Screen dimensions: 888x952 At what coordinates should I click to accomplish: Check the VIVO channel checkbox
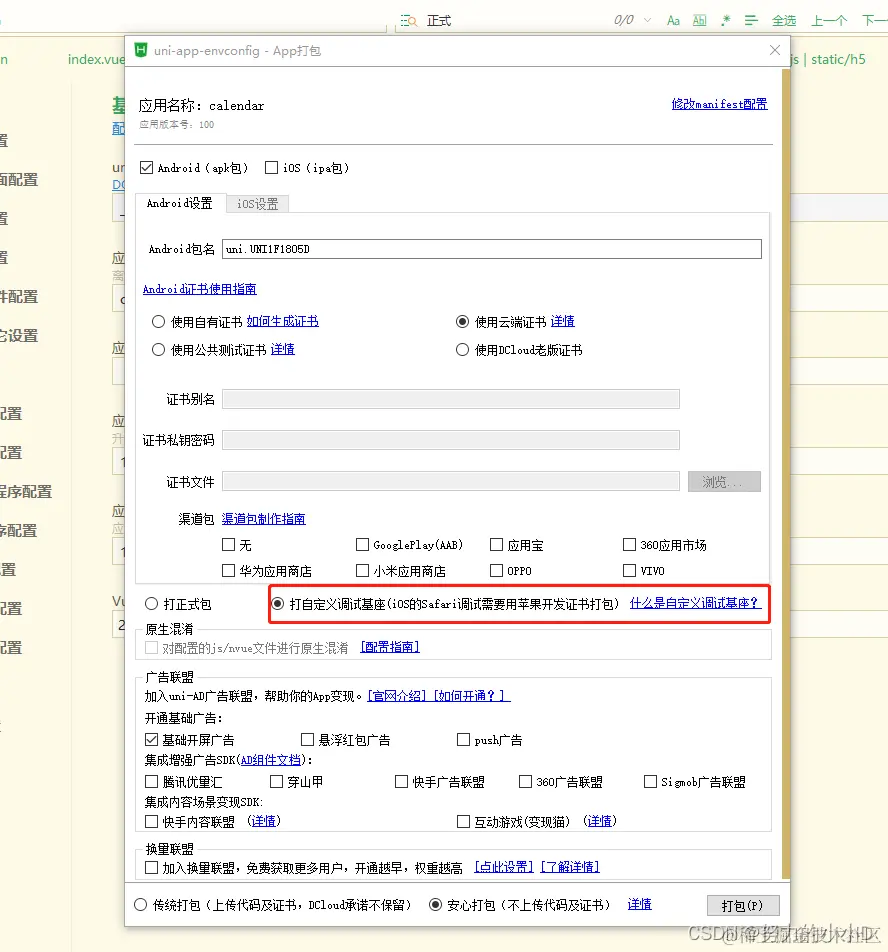click(629, 571)
